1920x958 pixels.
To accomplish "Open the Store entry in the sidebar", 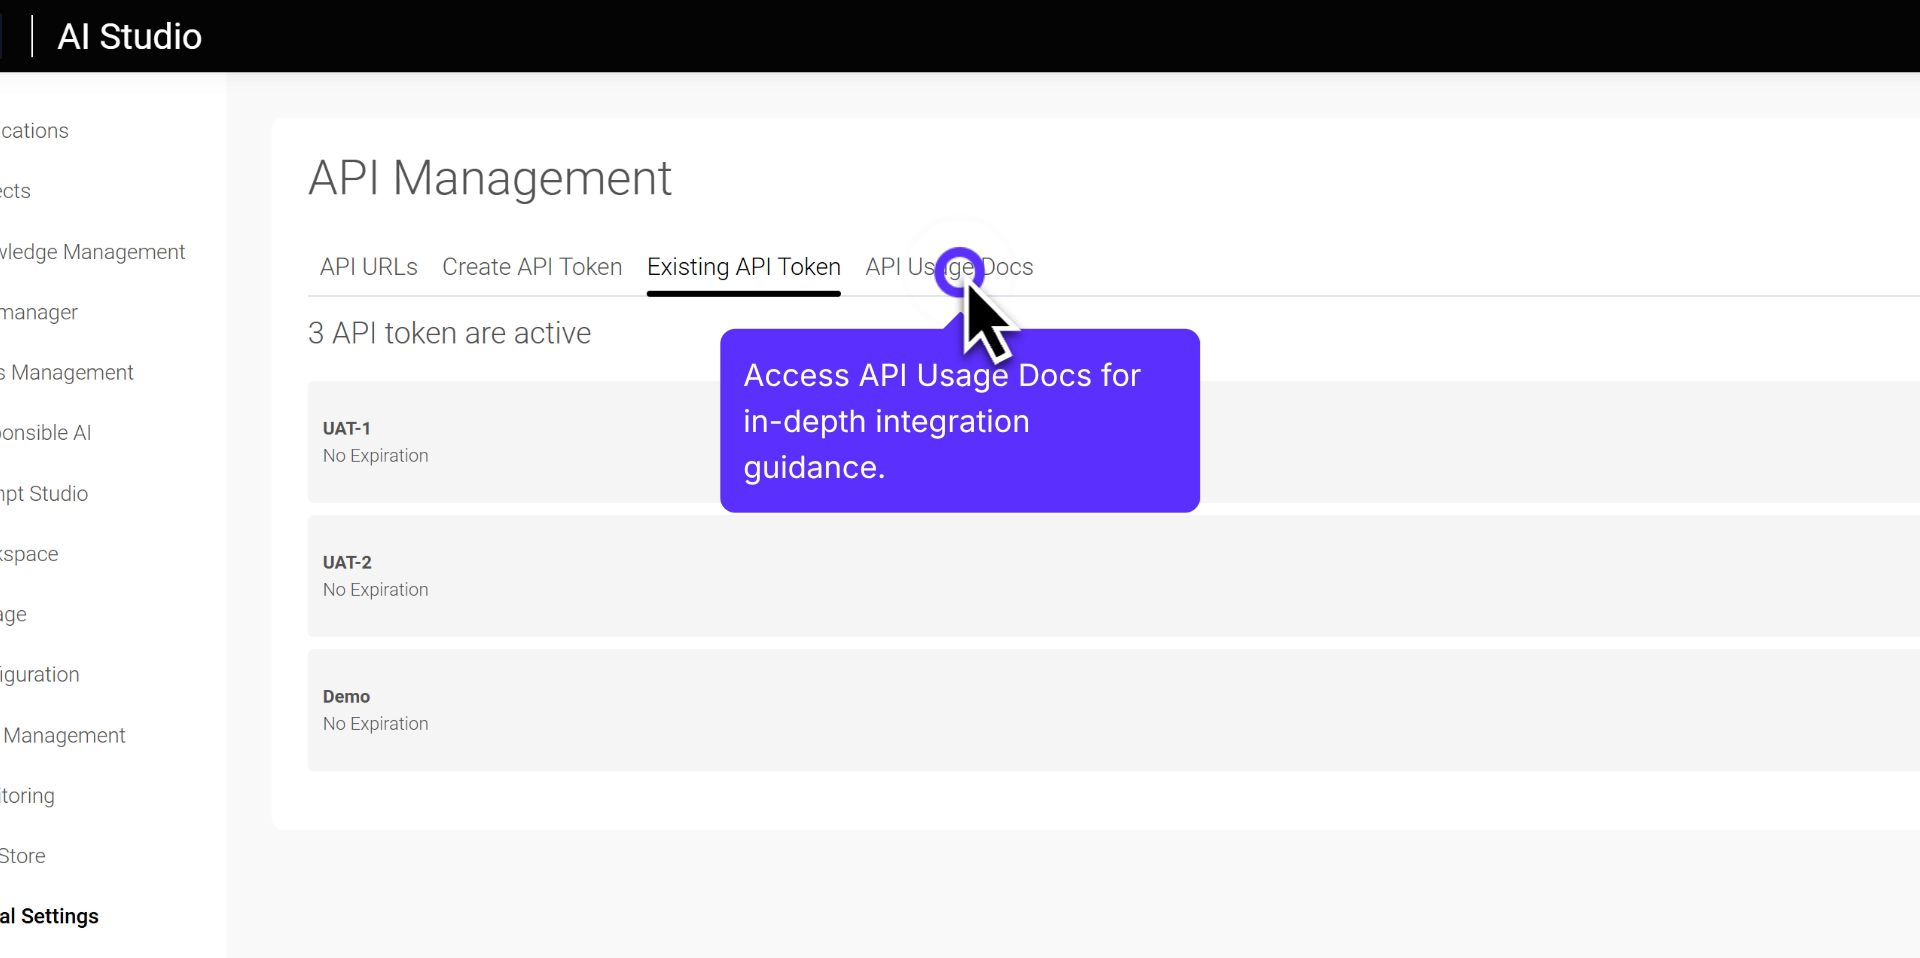I will point(22,855).
